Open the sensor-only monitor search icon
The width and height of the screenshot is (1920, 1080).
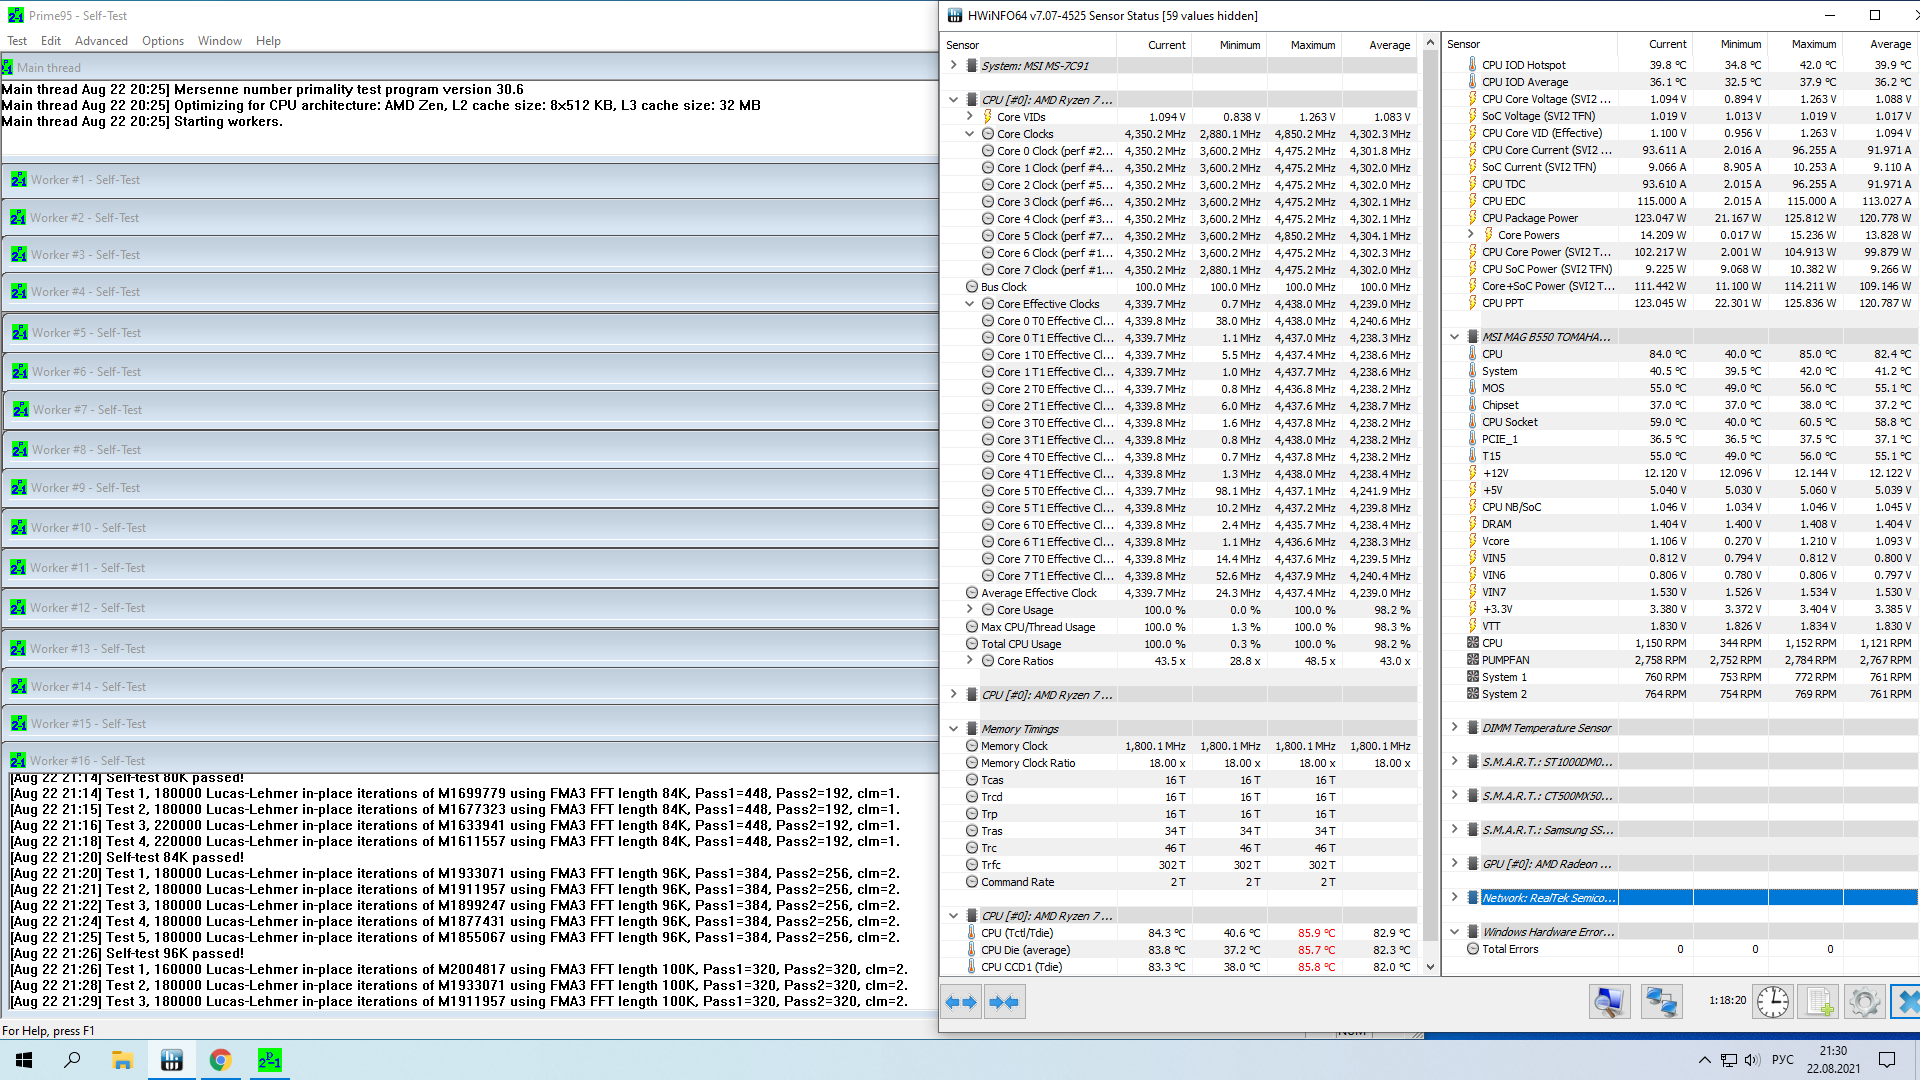click(1609, 1002)
